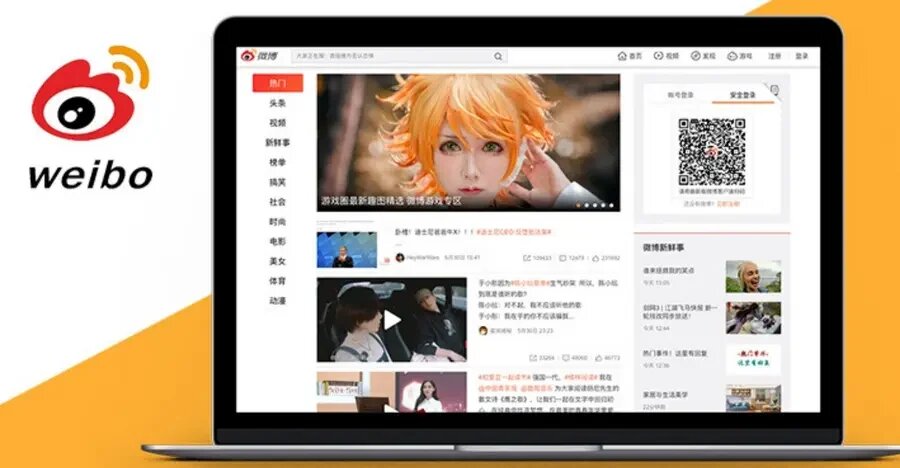900x468 pixels.
Task: Open the 热门事件 news item title
Action: tap(675, 354)
